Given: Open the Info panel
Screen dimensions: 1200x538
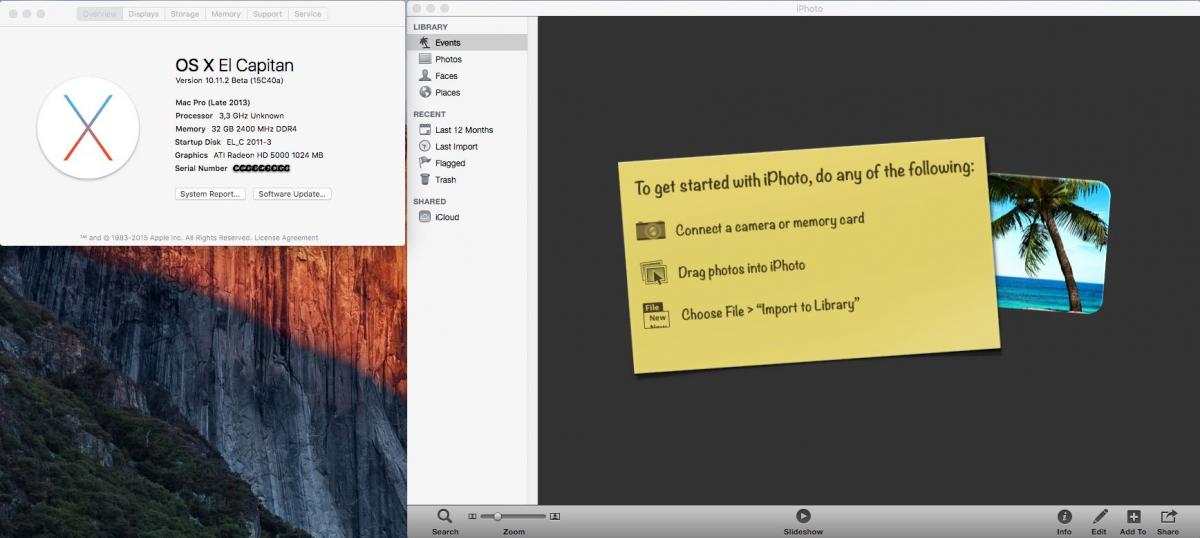Looking at the screenshot, I should pyautogui.click(x=1064, y=516).
